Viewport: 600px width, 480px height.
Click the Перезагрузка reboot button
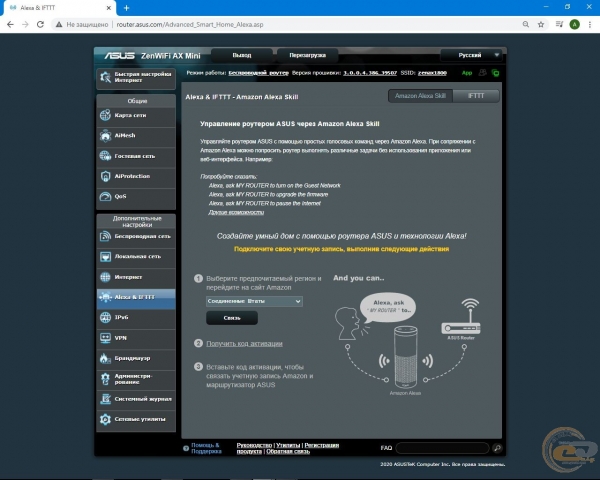tap(308, 55)
